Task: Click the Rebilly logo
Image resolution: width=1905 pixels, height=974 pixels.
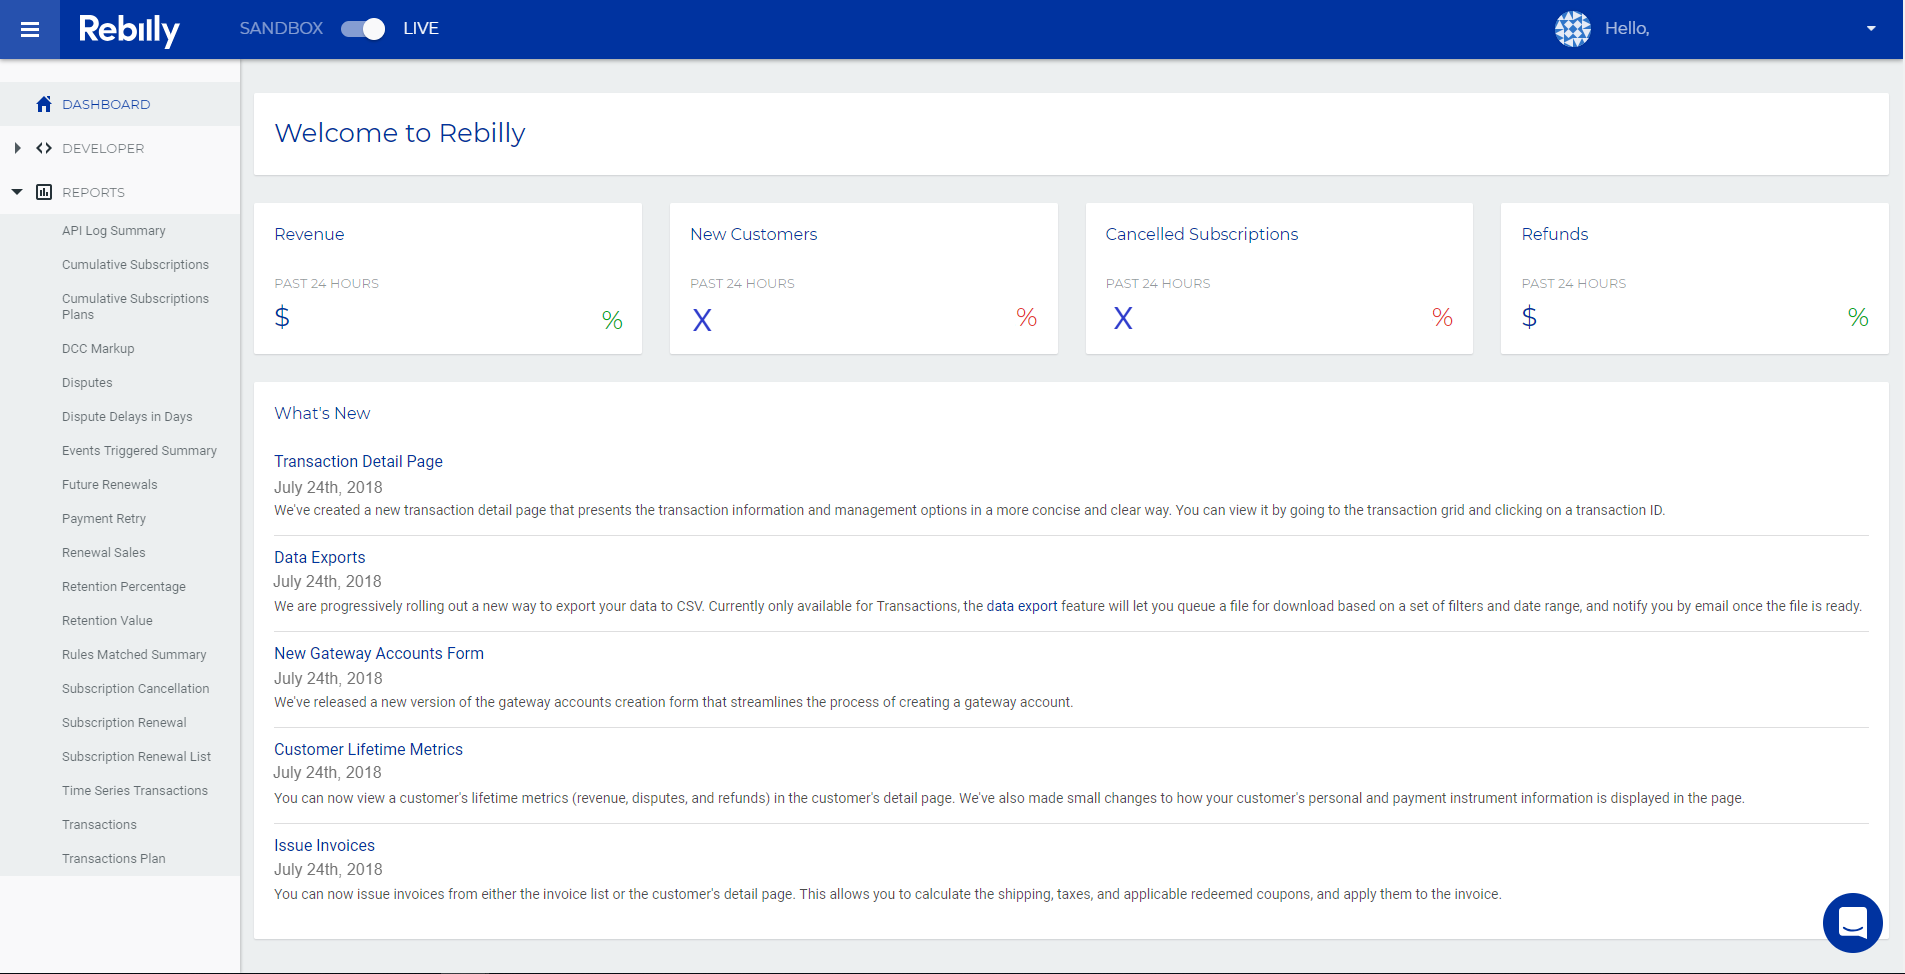Action: (129, 29)
